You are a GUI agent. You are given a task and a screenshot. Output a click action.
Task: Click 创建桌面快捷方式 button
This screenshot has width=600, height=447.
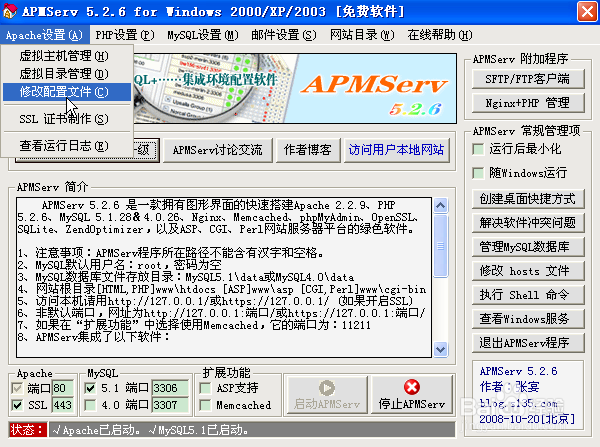[x=528, y=199]
